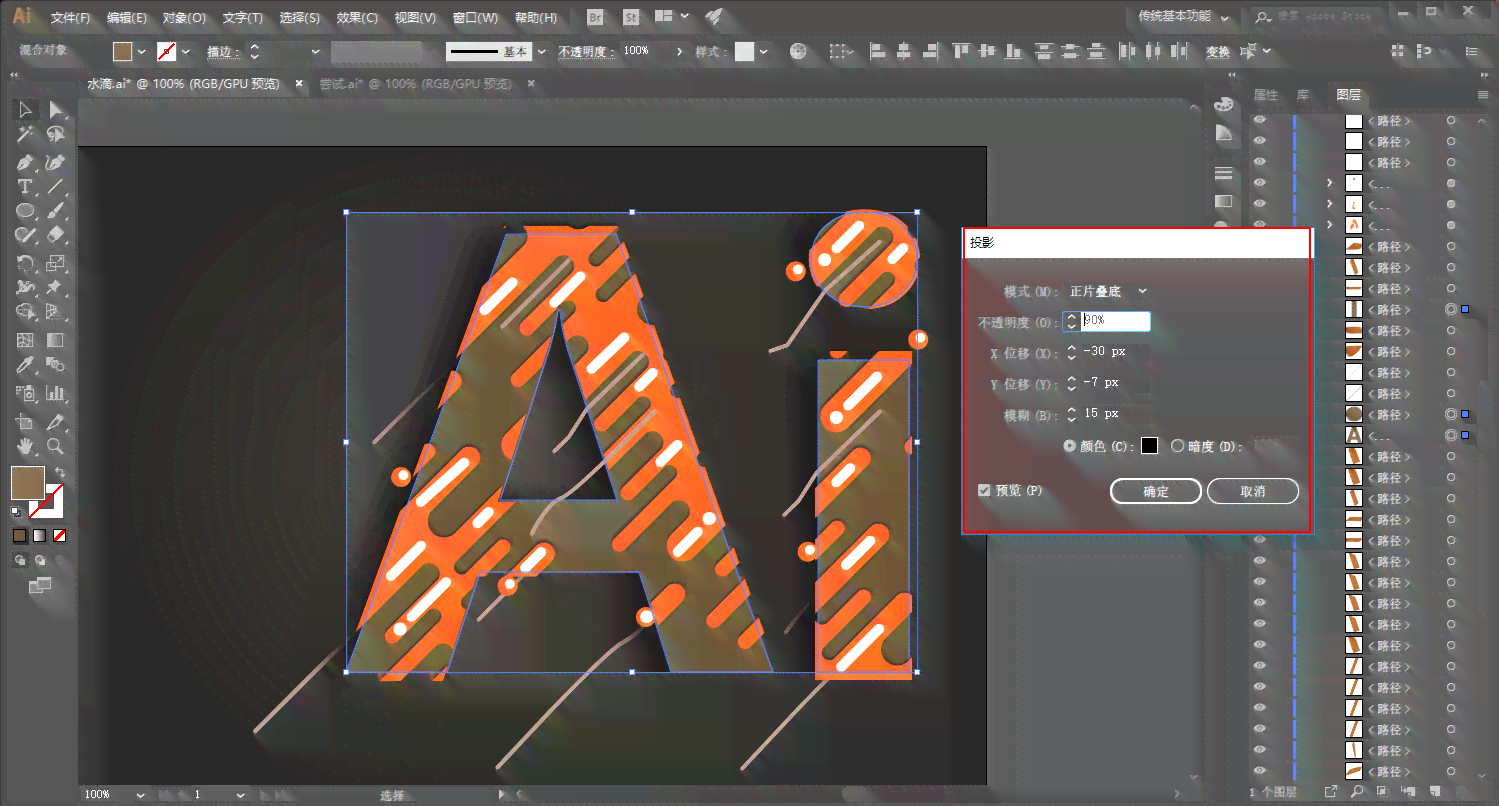Image resolution: width=1499 pixels, height=806 pixels.
Task: Click the large fill color box in toolbar
Action: 27,483
